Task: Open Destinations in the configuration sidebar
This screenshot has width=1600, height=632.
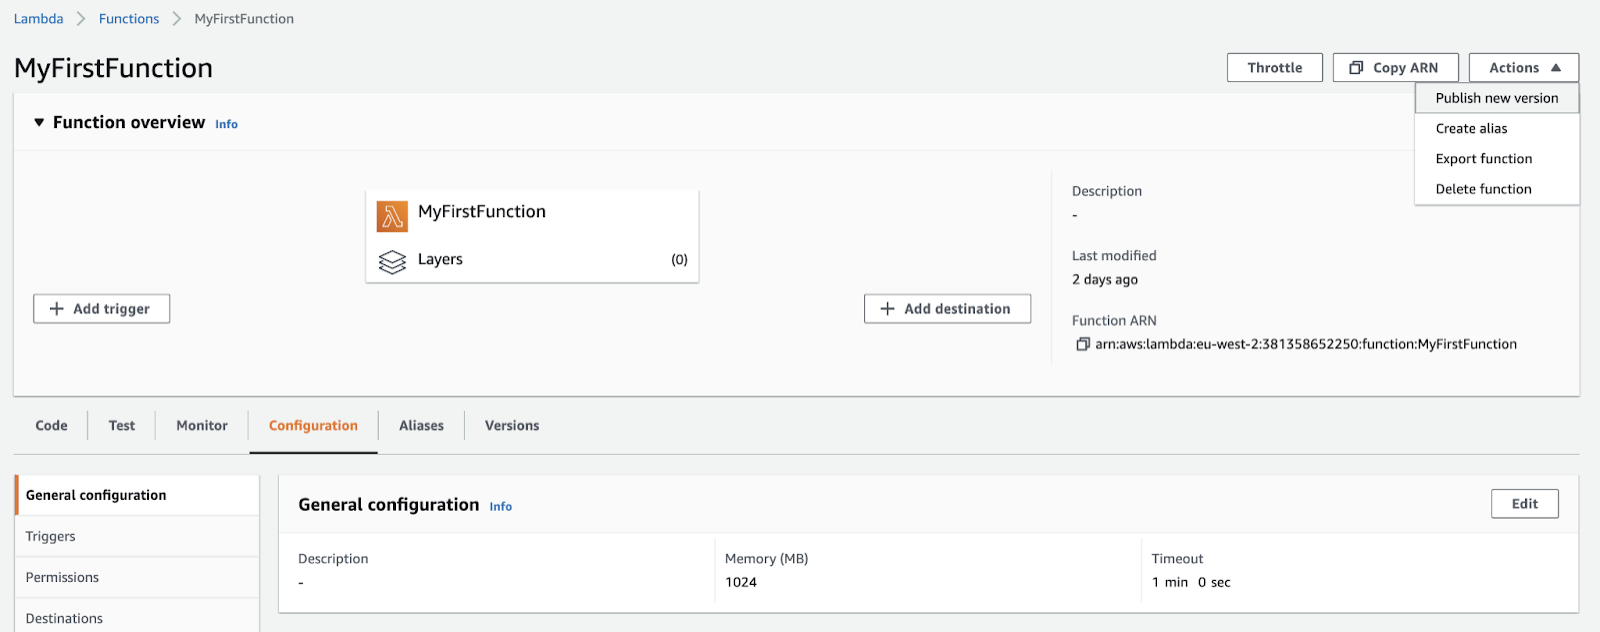Action: tap(137, 618)
